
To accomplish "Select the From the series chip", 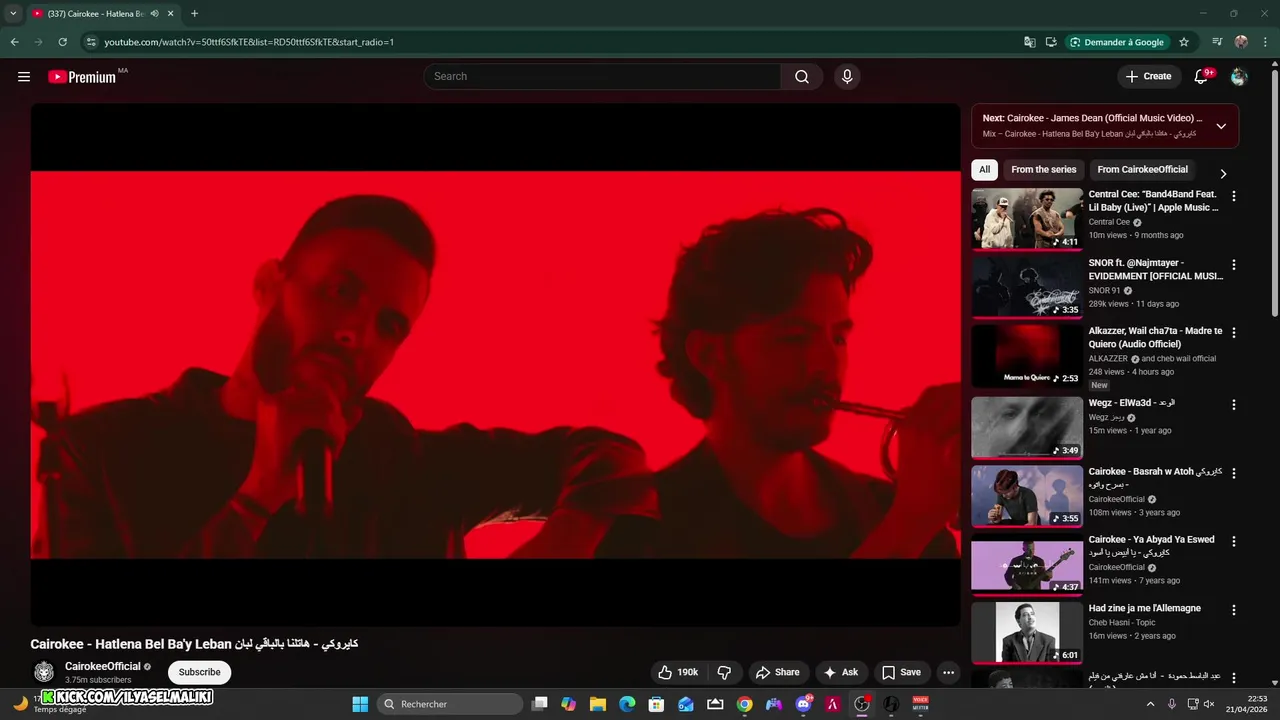I will (x=1043, y=169).
